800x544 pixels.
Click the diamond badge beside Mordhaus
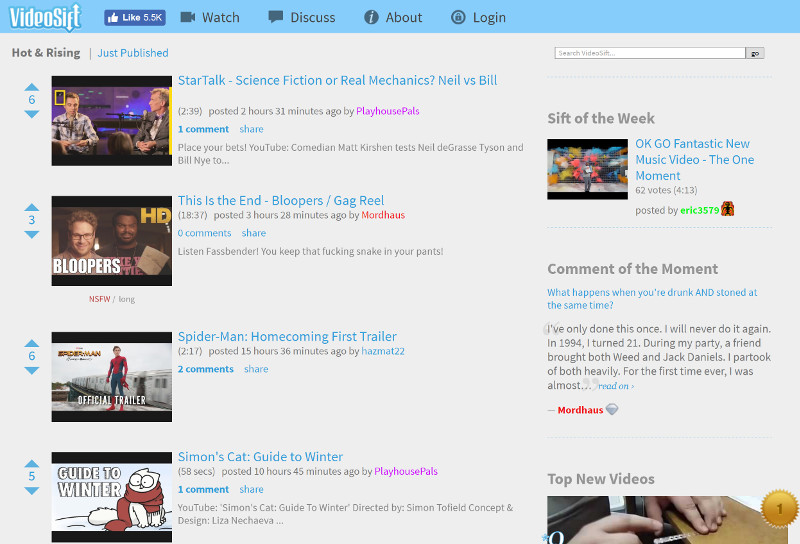tap(612, 409)
